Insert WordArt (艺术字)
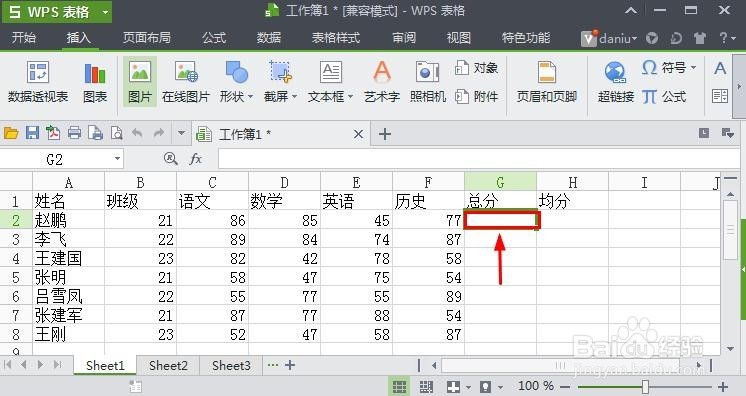The width and height of the screenshot is (746, 396). (382, 82)
